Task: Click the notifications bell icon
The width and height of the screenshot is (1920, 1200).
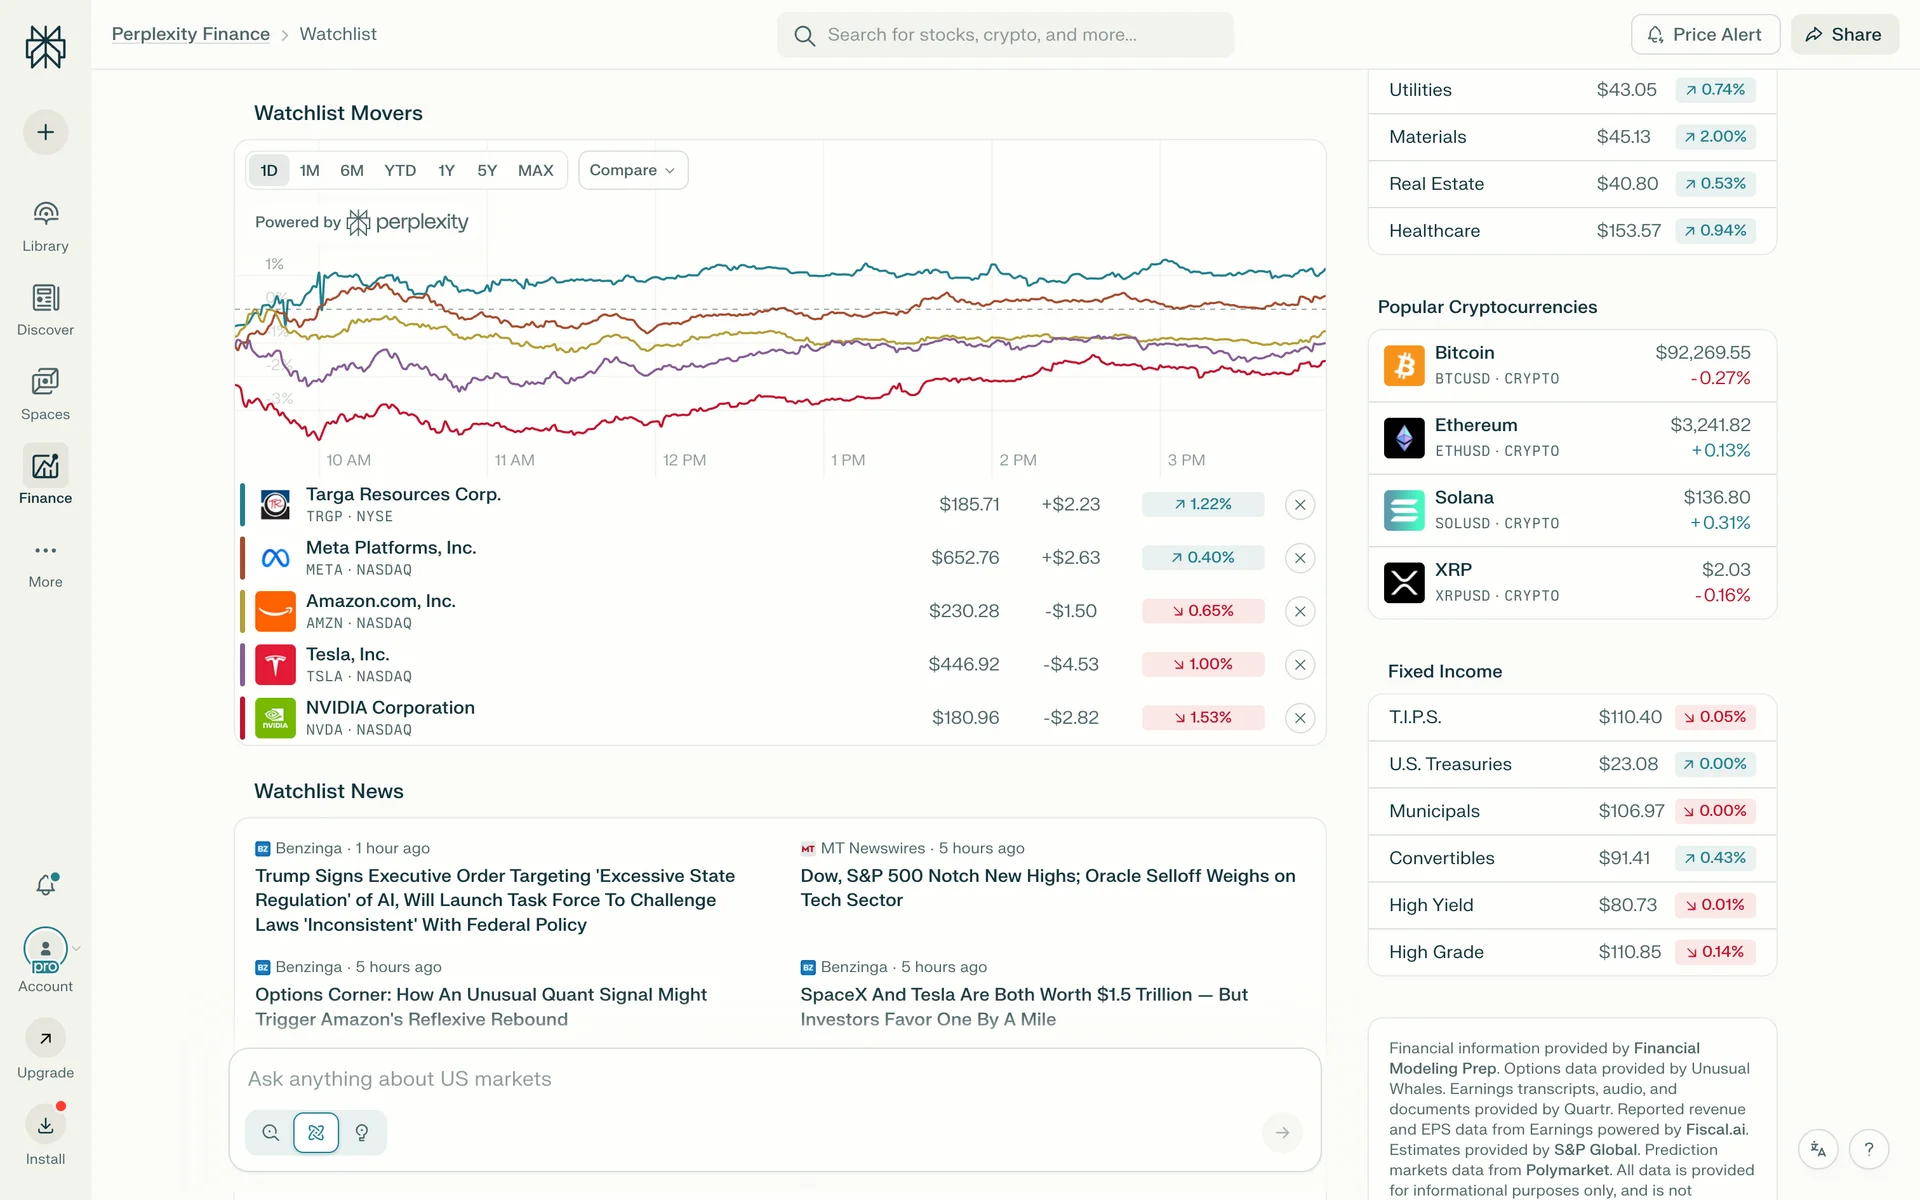Action: [x=45, y=885]
